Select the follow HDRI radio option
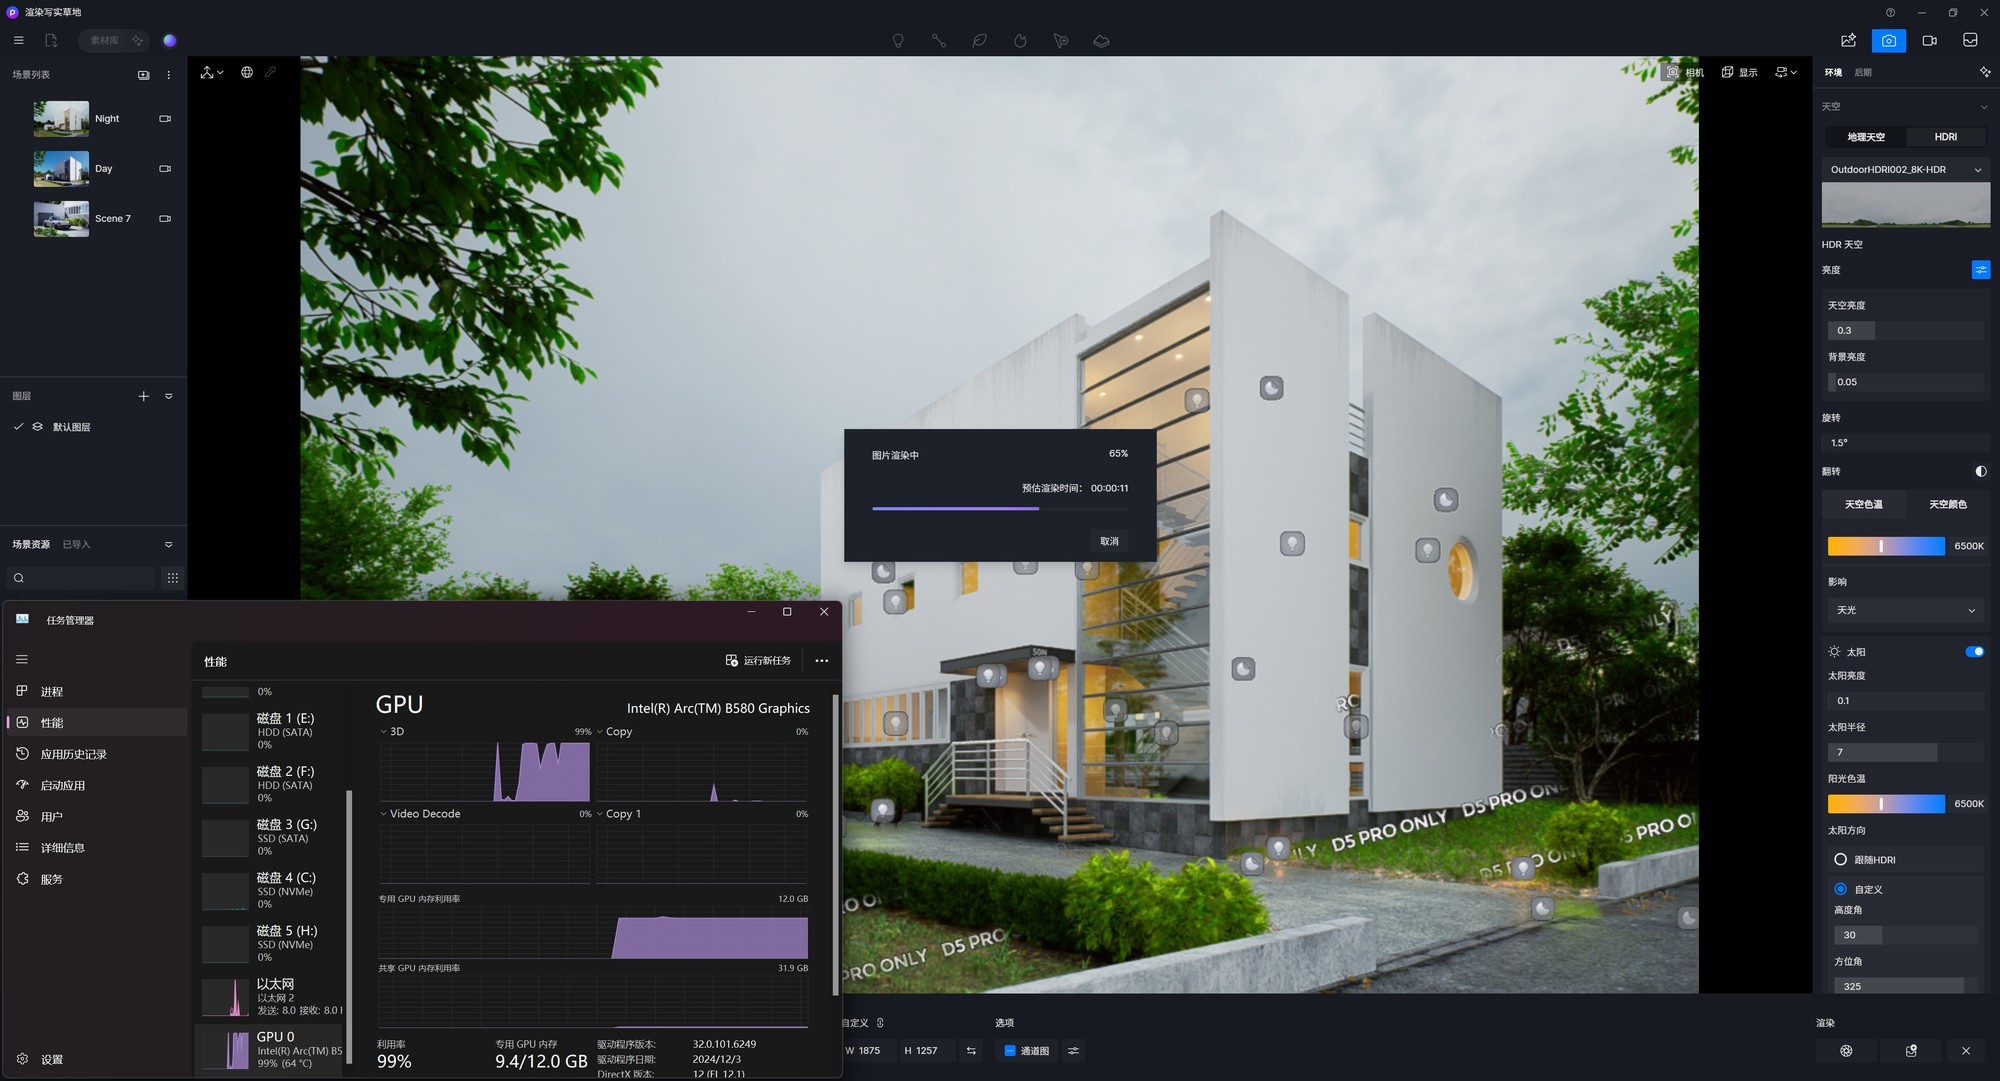 (1840, 859)
